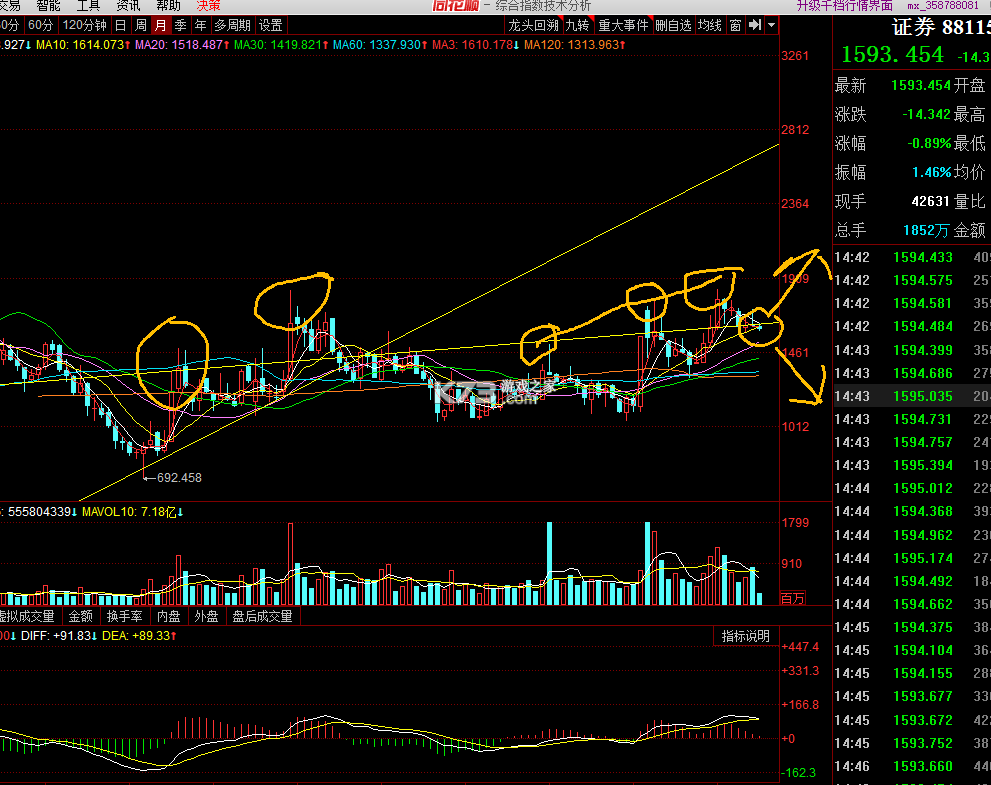Click the 14:43 trade row priced 1595.035
Image resolution: width=991 pixels, height=785 pixels.
click(x=912, y=396)
